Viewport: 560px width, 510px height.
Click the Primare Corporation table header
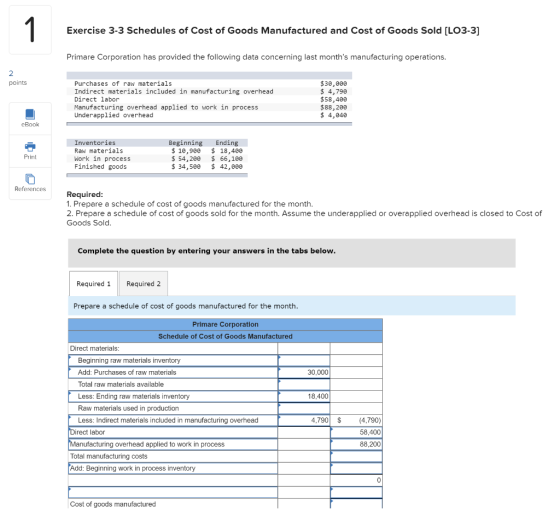225,324
